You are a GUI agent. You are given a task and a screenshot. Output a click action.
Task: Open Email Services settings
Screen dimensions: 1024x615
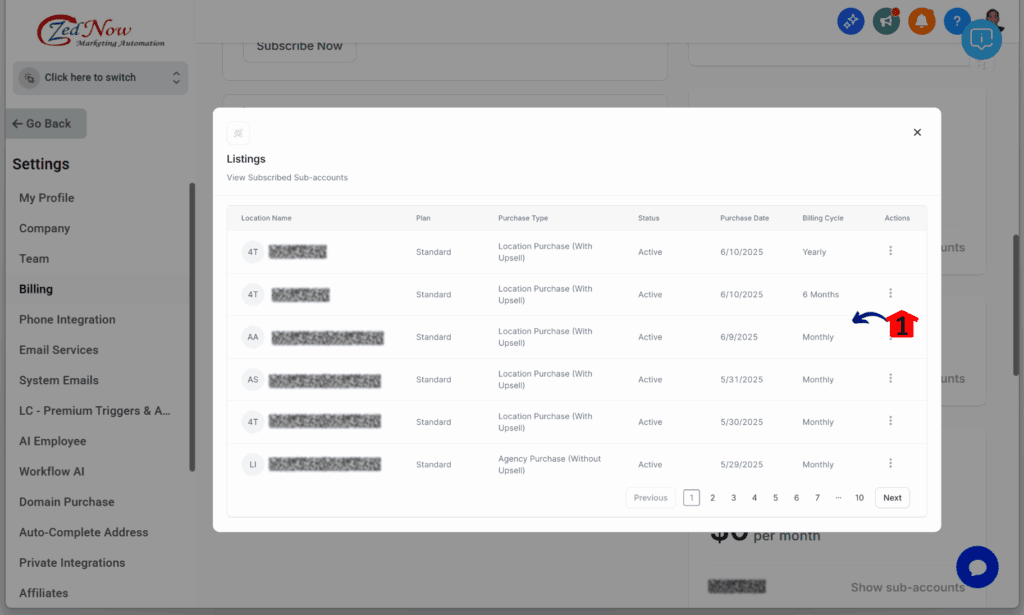click(x=59, y=350)
